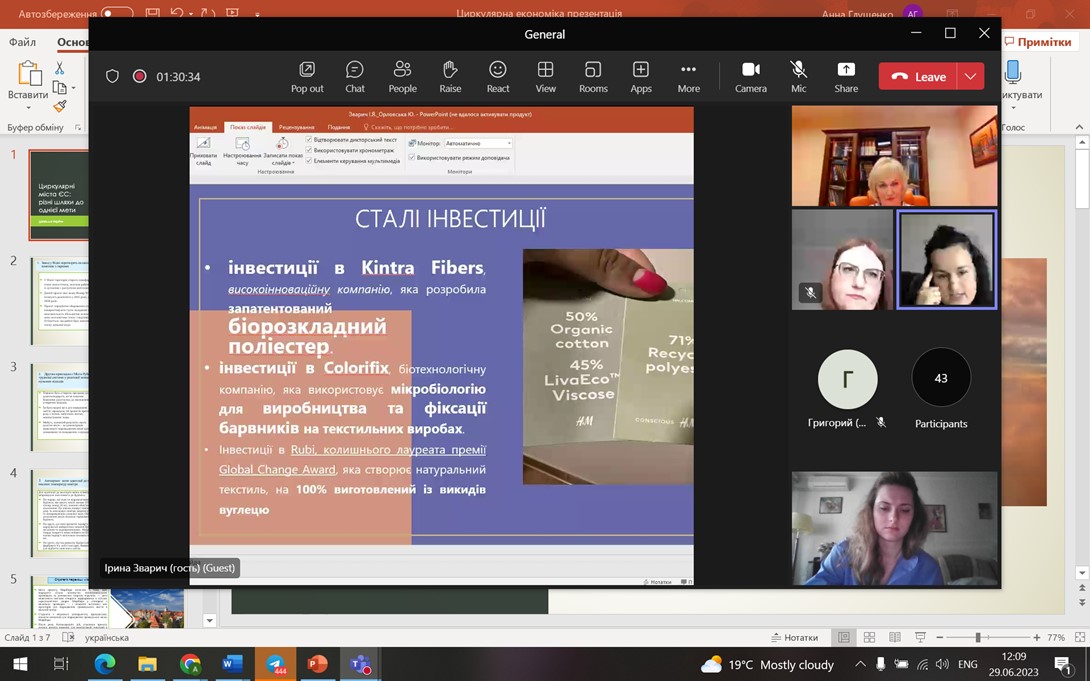Open breakout Rooms
This screenshot has height=681, width=1090.
pos(593,76)
